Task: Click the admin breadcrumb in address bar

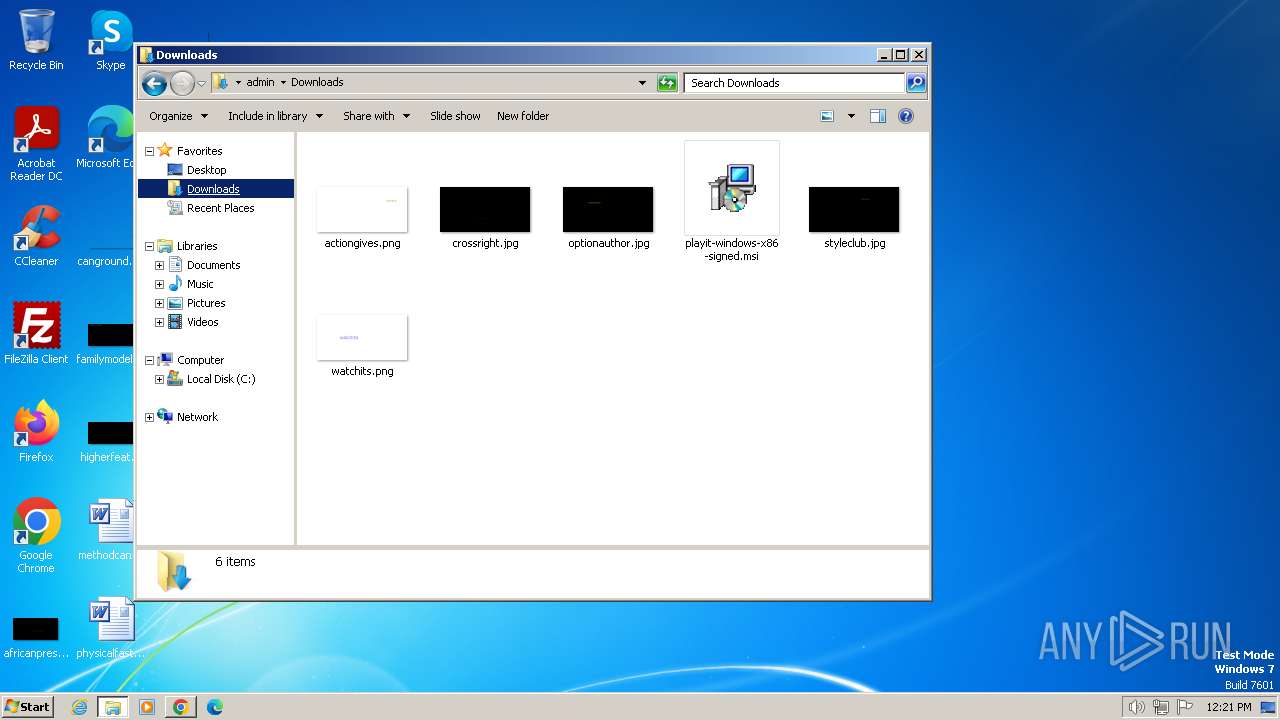Action: pos(260,82)
